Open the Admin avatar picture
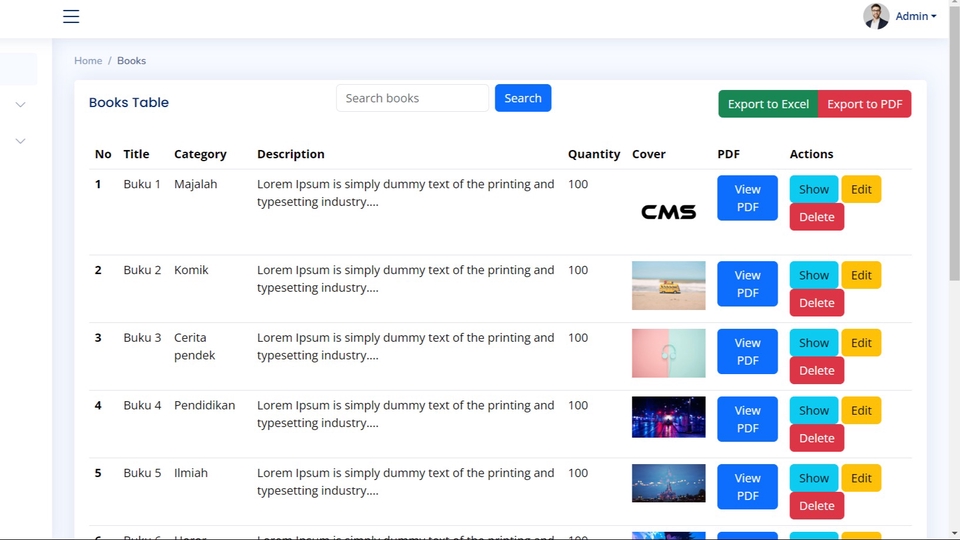Viewport: 960px width, 540px height. 876,16
